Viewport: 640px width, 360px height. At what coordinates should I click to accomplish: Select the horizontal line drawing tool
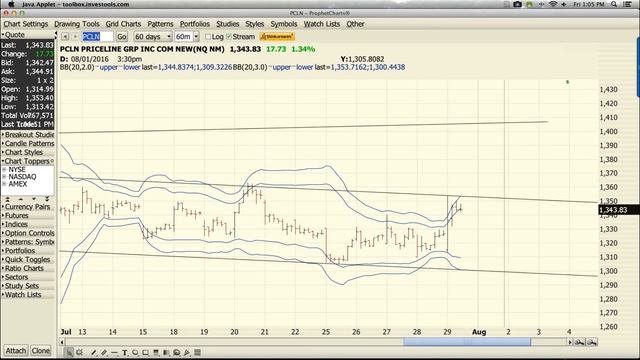point(114,352)
